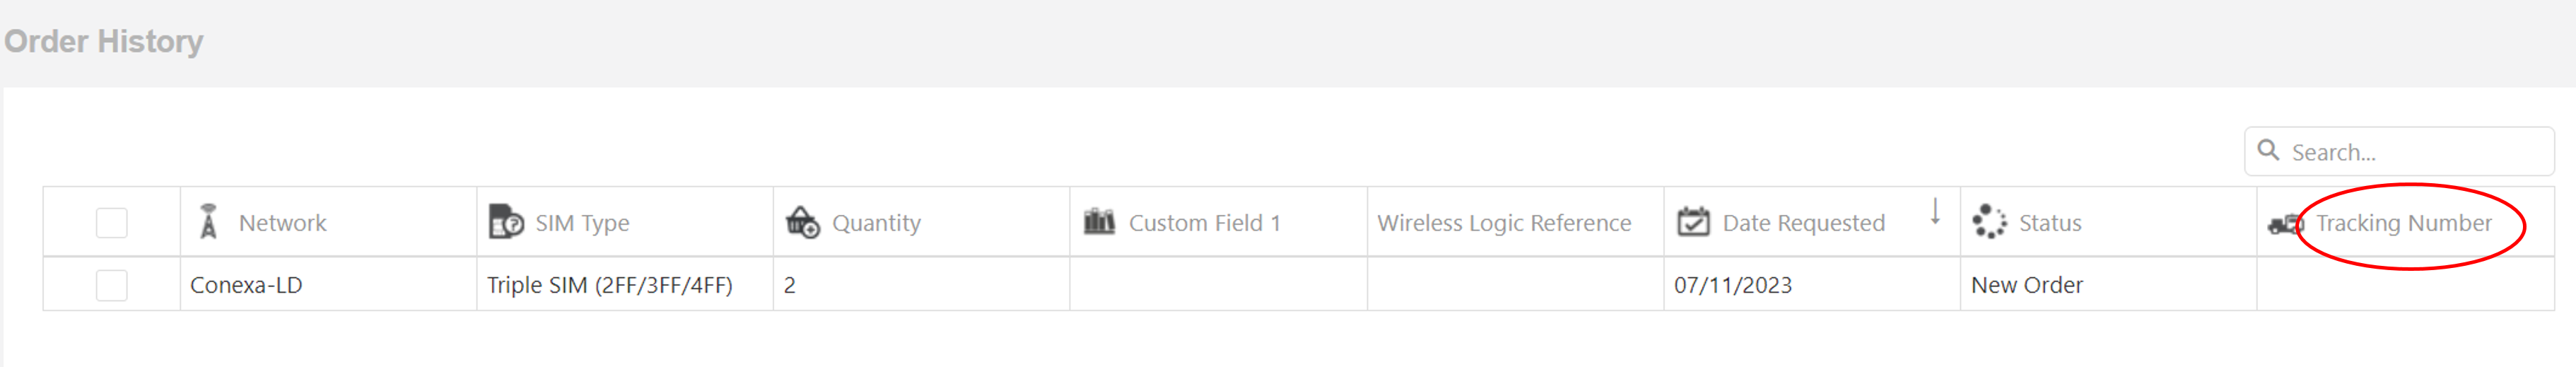
Task: Sort by the Status column header
Action: [2050, 223]
